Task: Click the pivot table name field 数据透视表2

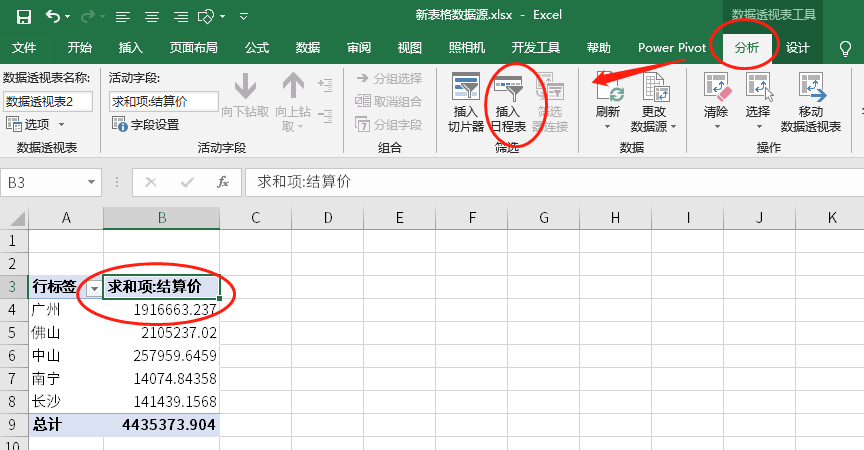Action: click(x=47, y=101)
